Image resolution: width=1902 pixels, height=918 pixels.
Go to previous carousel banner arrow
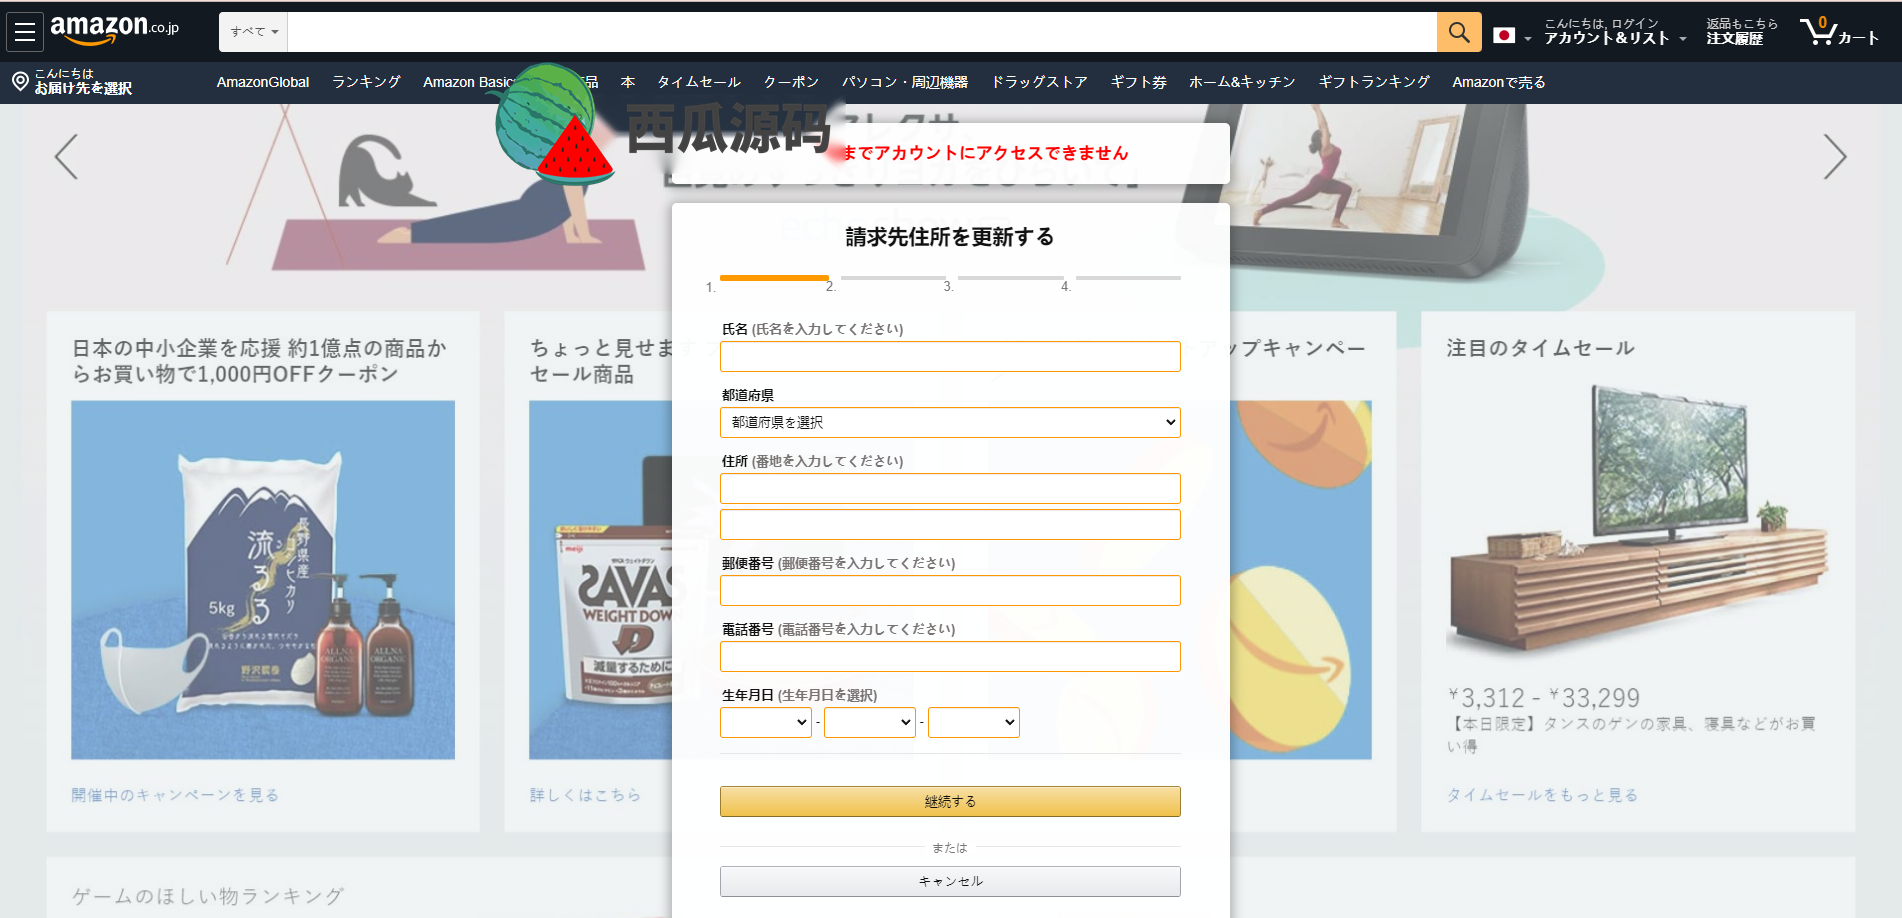click(x=66, y=157)
